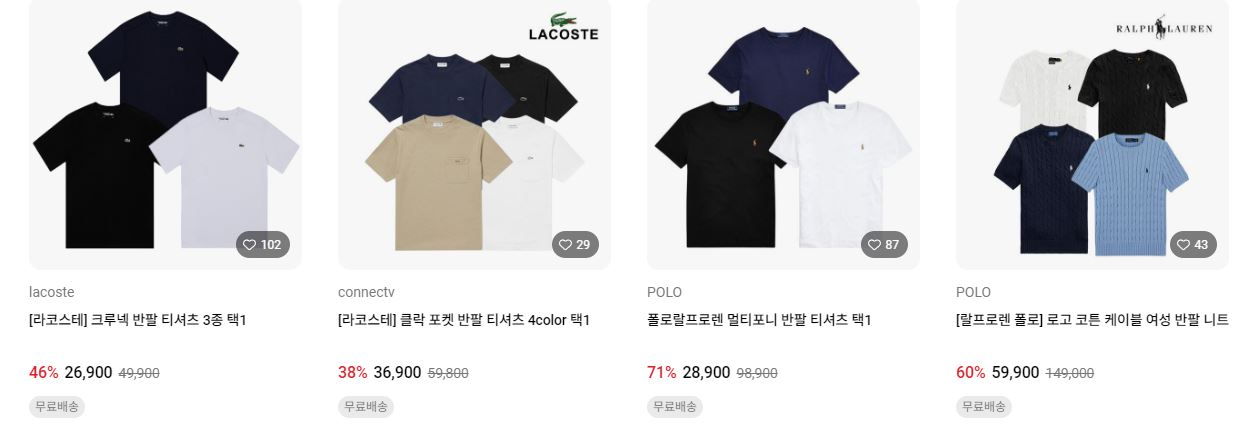Click the Ralph Lauren pony logo badge
This screenshot has height=433, width=1239.
coord(1164,29)
